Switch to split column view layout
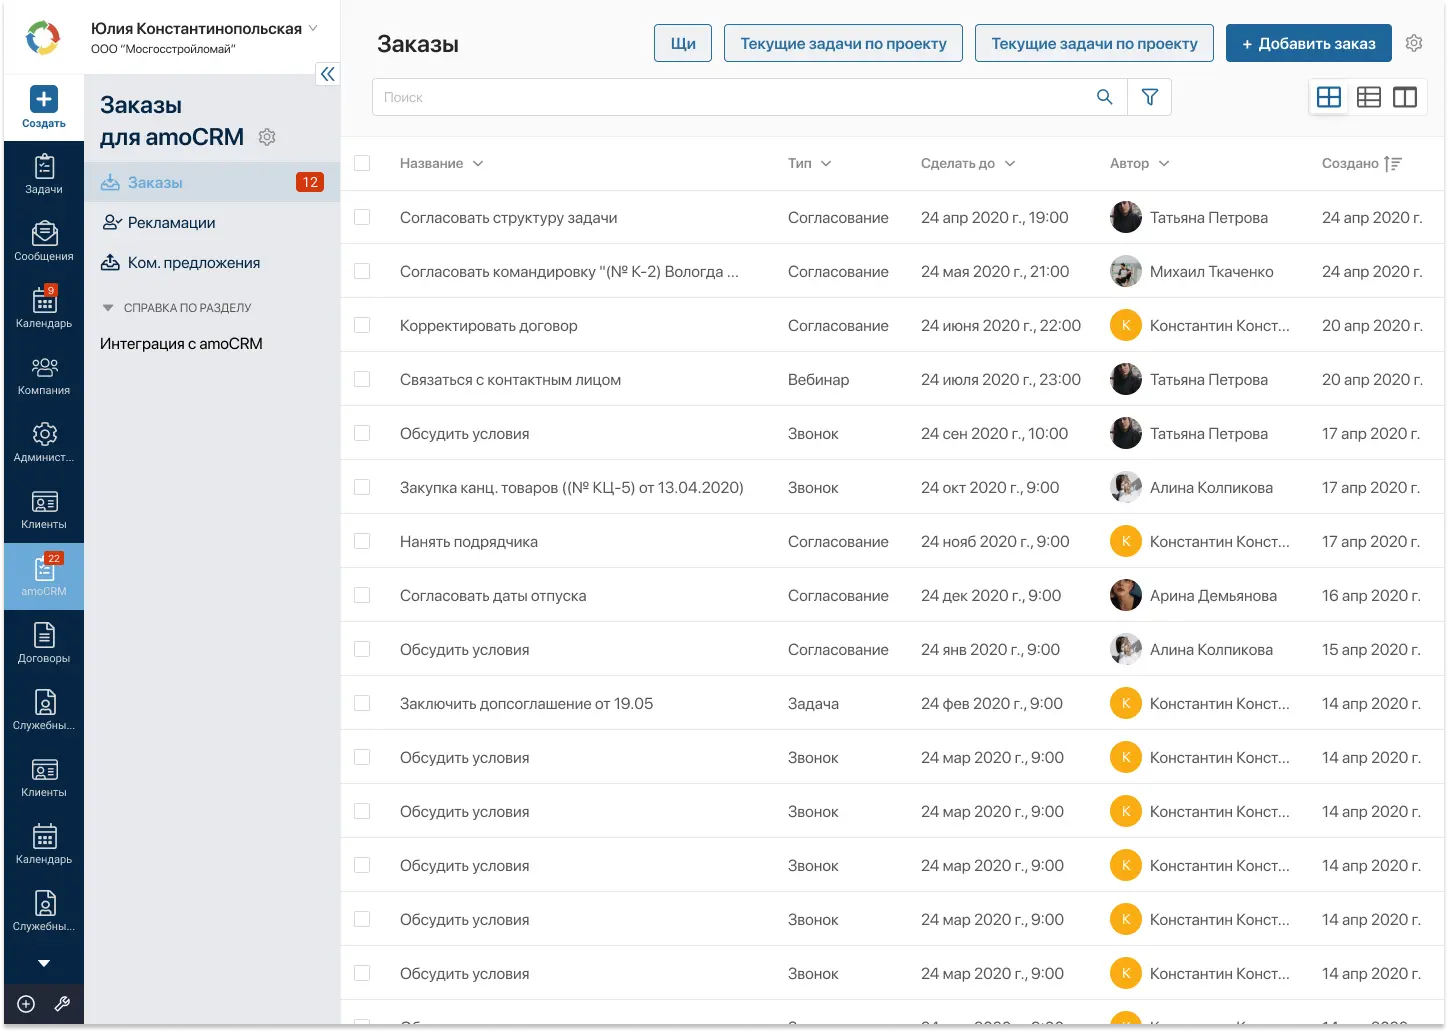Image resolution: width=1448 pixels, height=1032 pixels. (x=1405, y=97)
